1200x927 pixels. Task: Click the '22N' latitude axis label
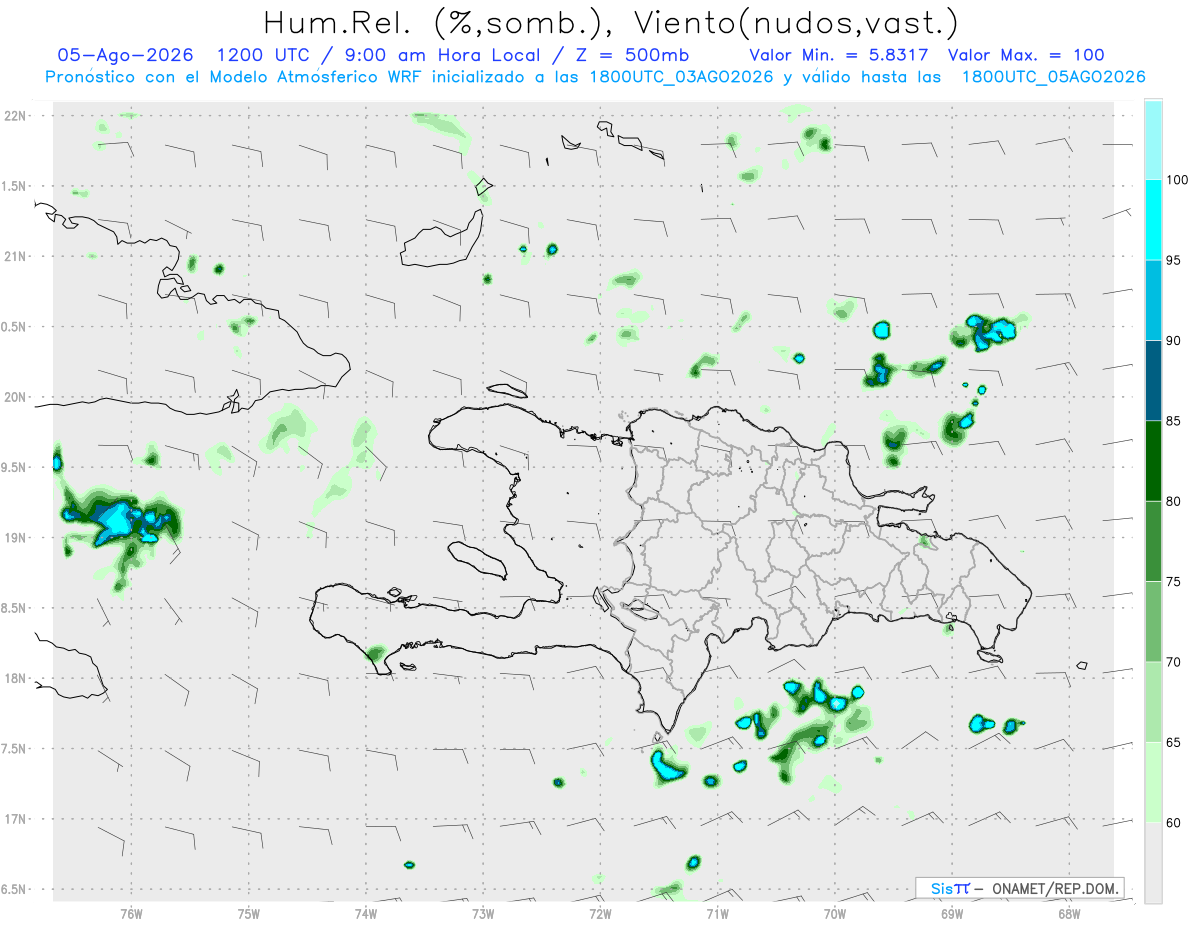14,116
